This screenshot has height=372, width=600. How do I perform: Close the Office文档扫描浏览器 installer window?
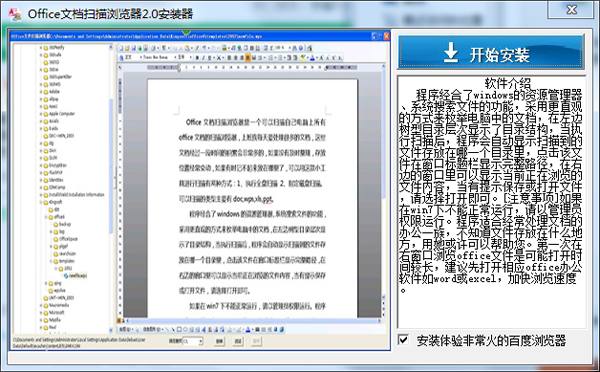[571, 10]
